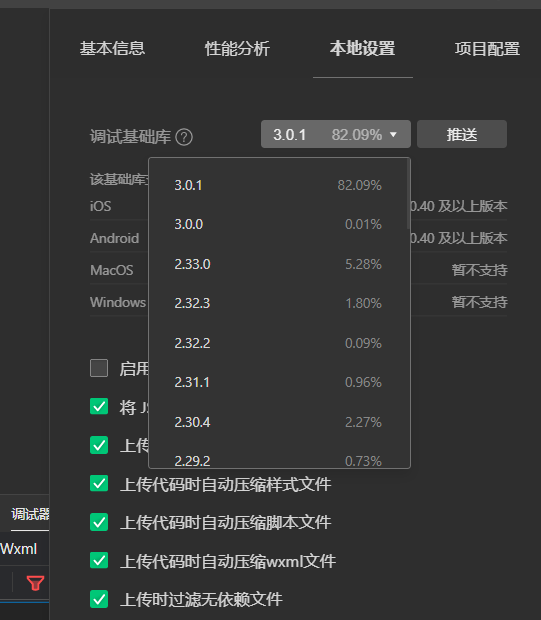Viewport: 541px width, 620px height.
Task: Switch to the 基本信息 tab
Action: coord(112,49)
